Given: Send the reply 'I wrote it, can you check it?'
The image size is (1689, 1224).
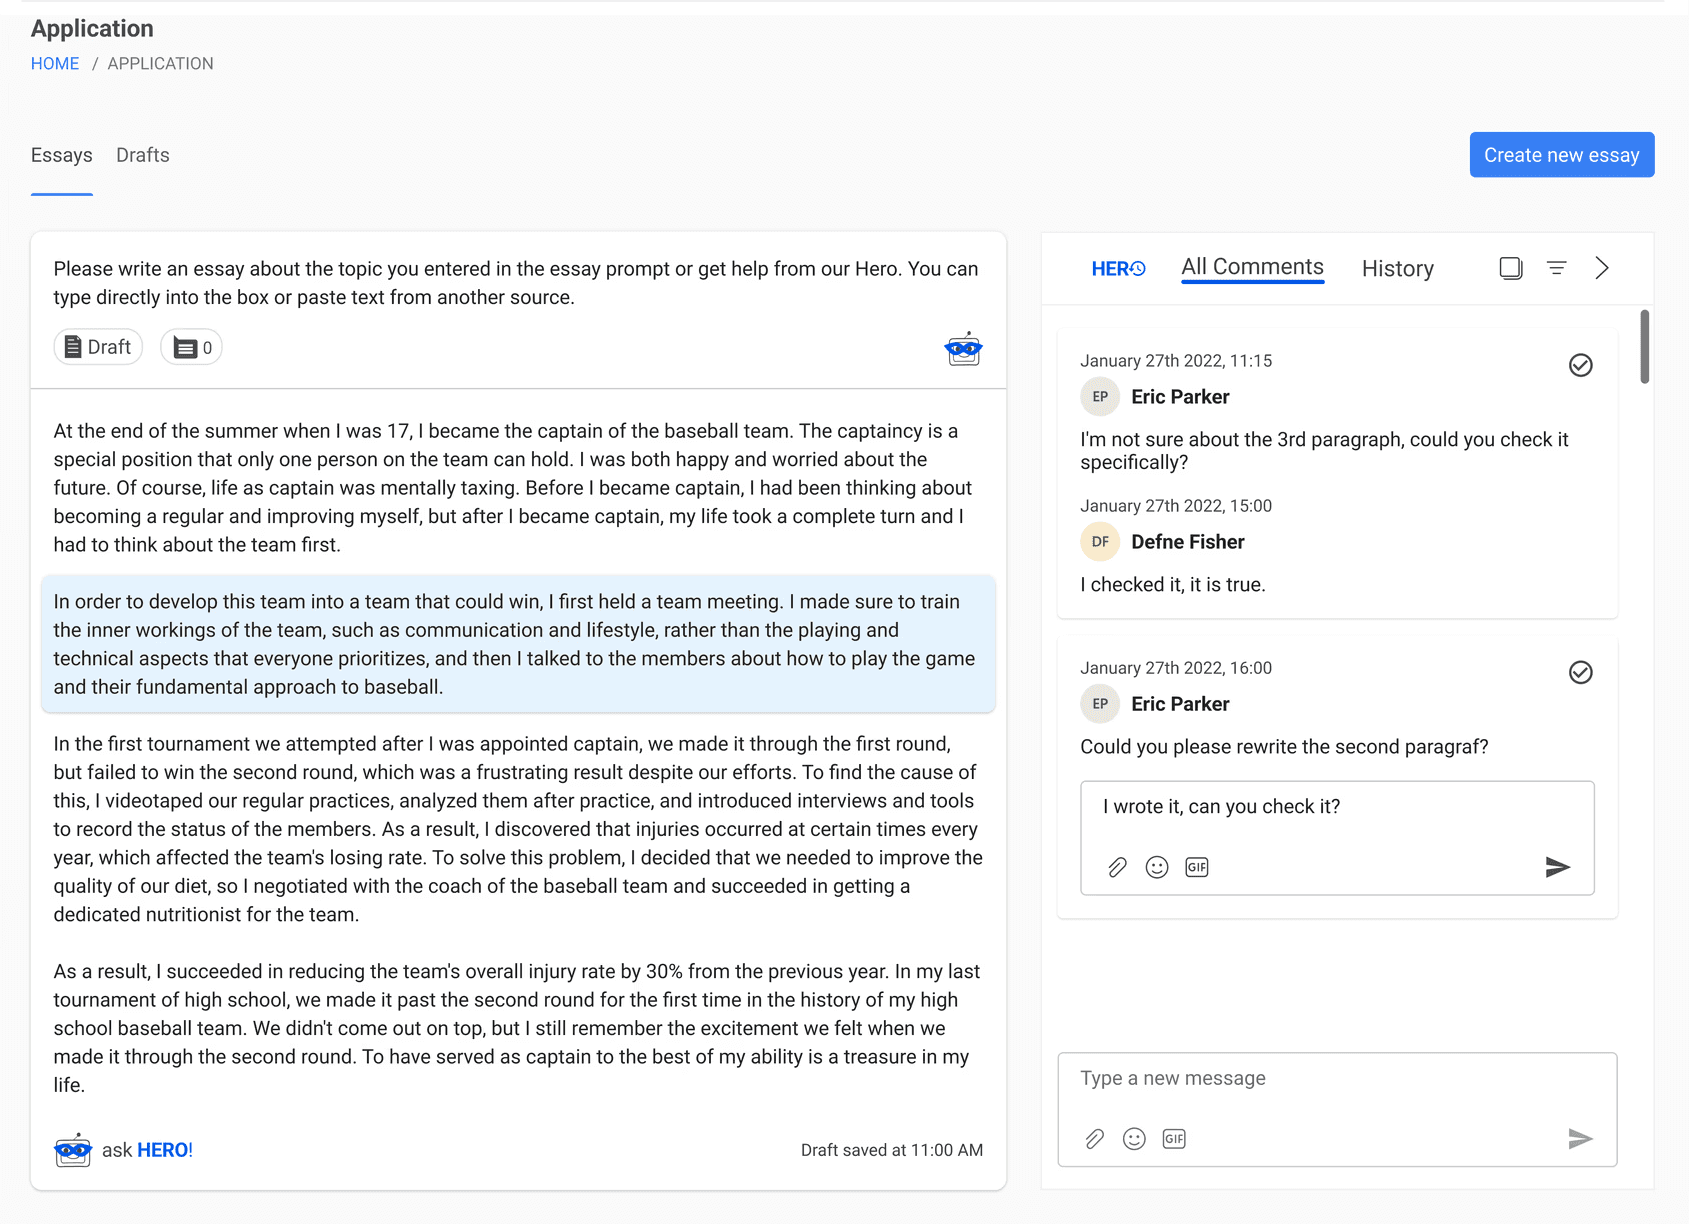Looking at the screenshot, I should tap(1557, 867).
